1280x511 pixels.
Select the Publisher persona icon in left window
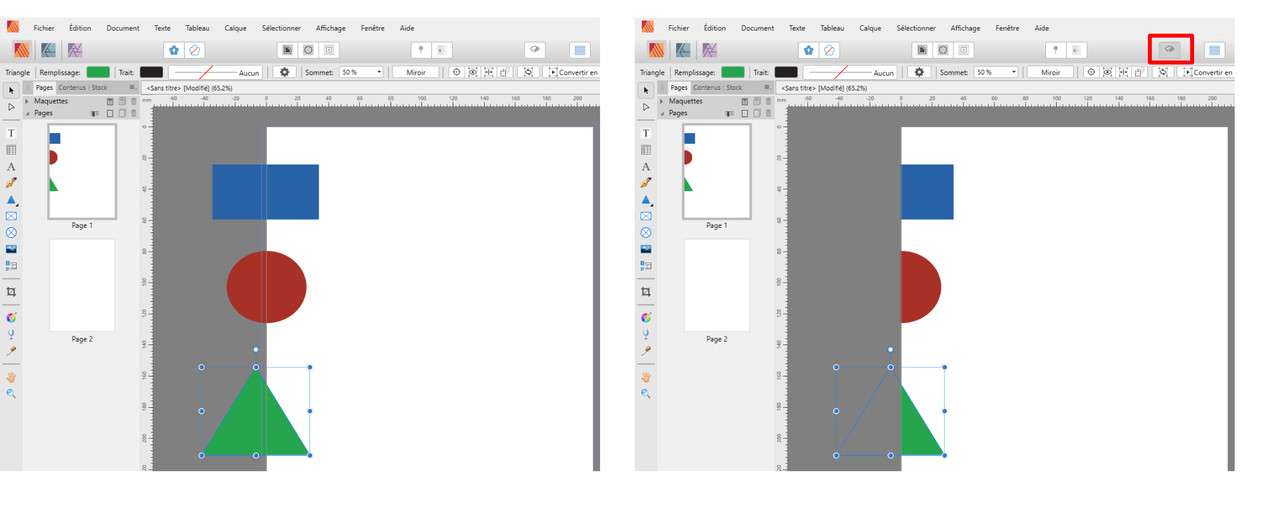pos(21,50)
